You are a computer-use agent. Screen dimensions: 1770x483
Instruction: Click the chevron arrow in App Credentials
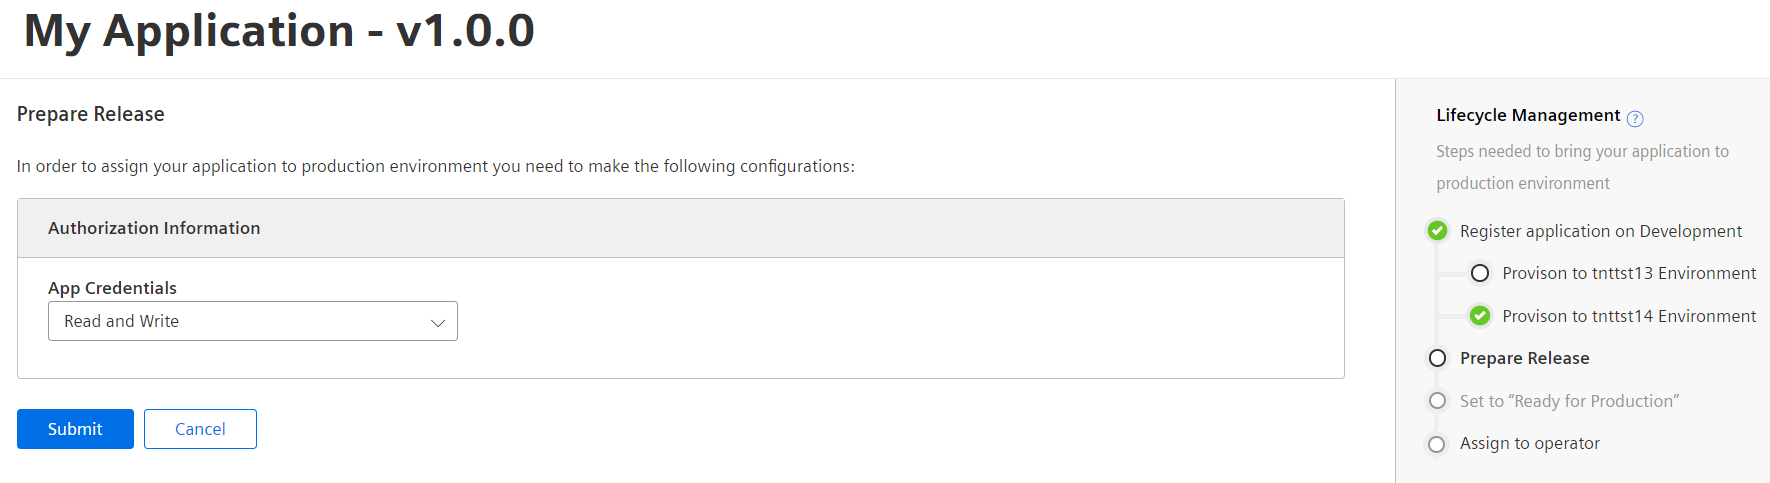pyautogui.click(x=437, y=322)
